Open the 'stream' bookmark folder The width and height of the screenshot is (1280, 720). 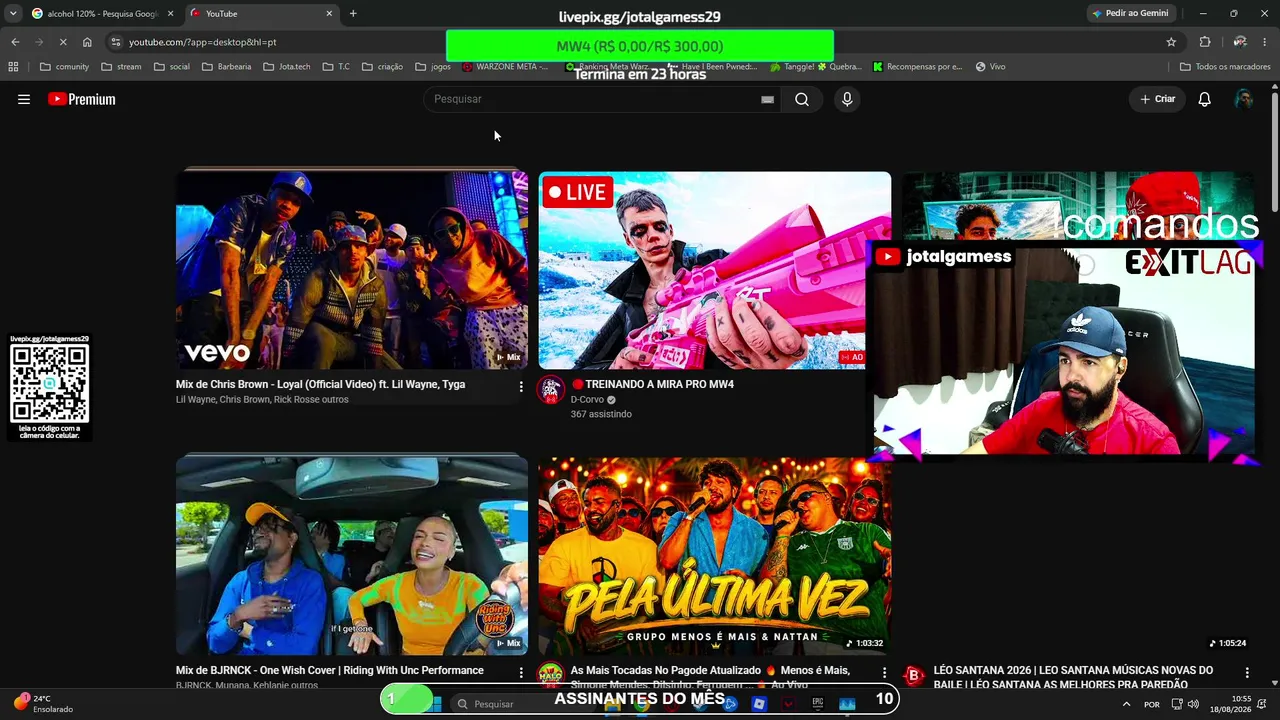[x=121, y=67]
